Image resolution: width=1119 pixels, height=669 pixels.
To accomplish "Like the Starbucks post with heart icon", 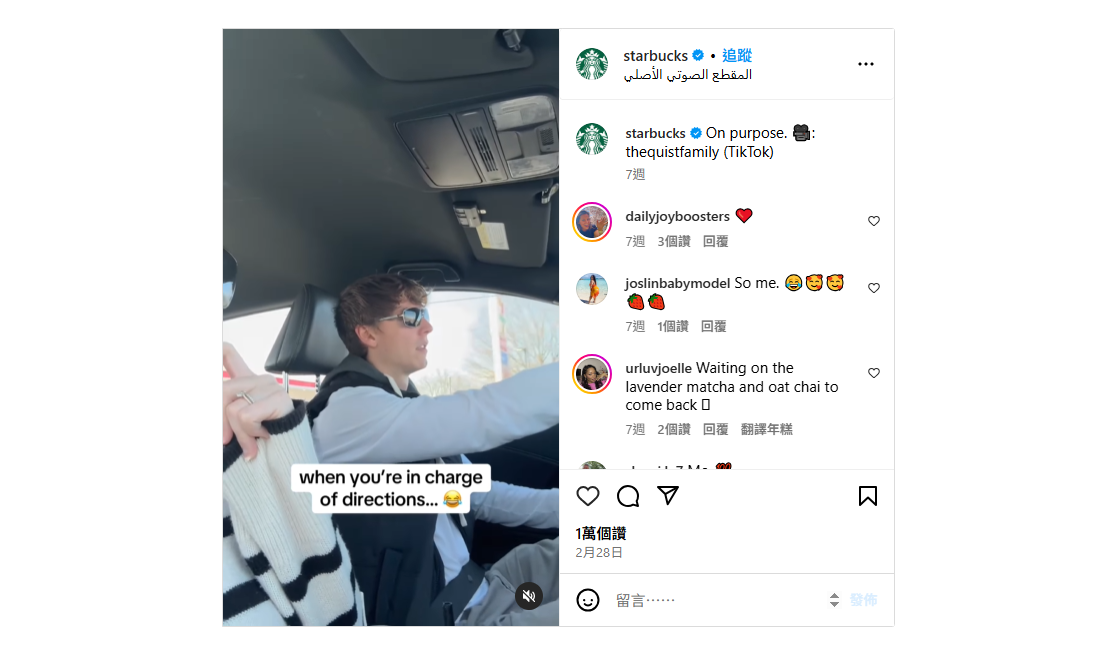I will point(587,496).
